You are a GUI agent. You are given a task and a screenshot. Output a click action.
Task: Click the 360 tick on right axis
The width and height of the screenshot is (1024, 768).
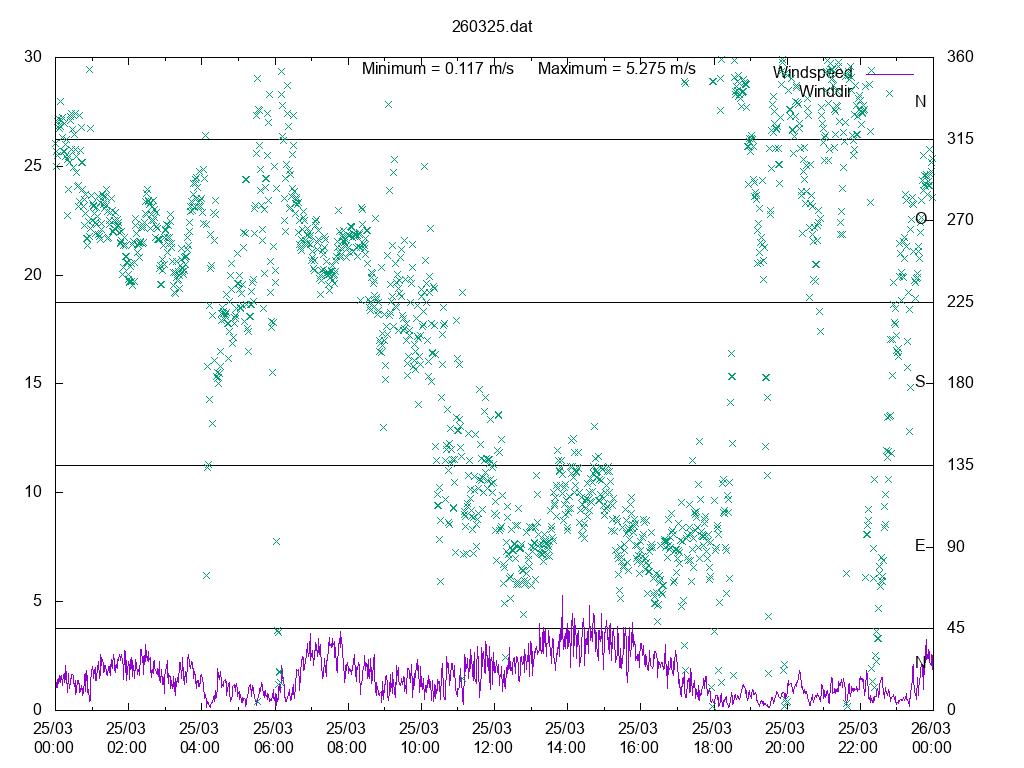click(958, 57)
